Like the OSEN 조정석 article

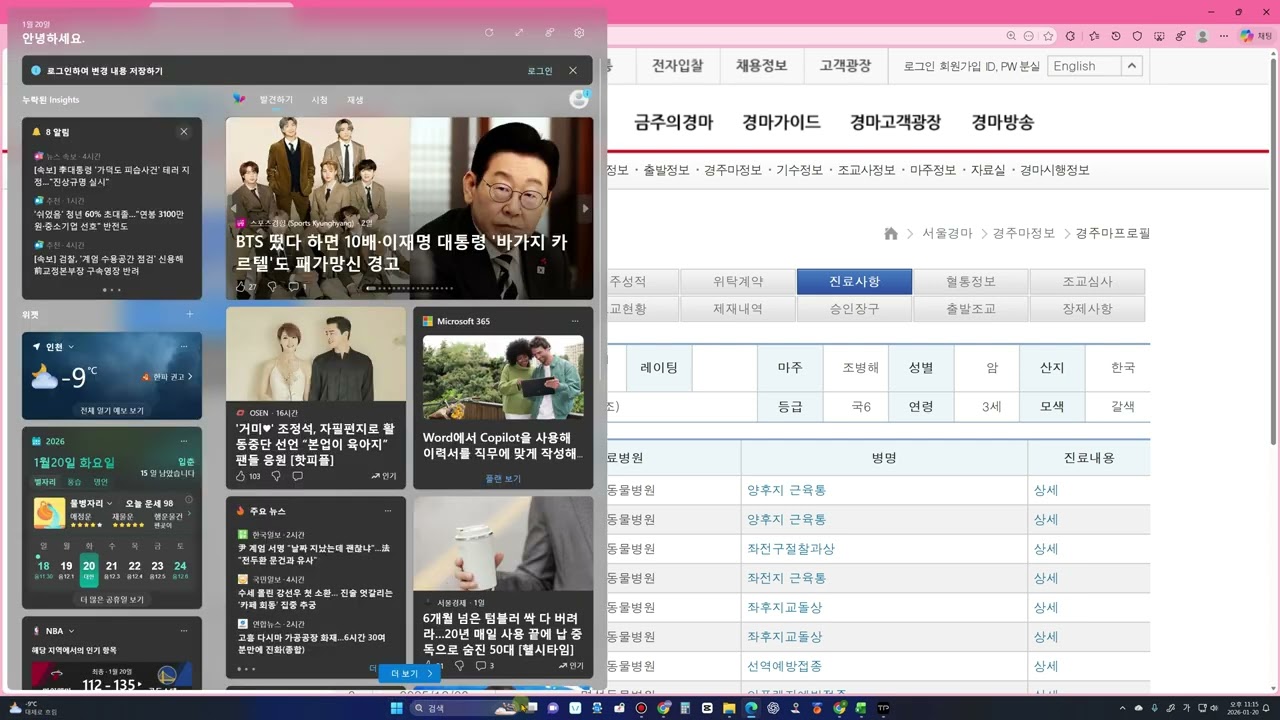(241, 476)
